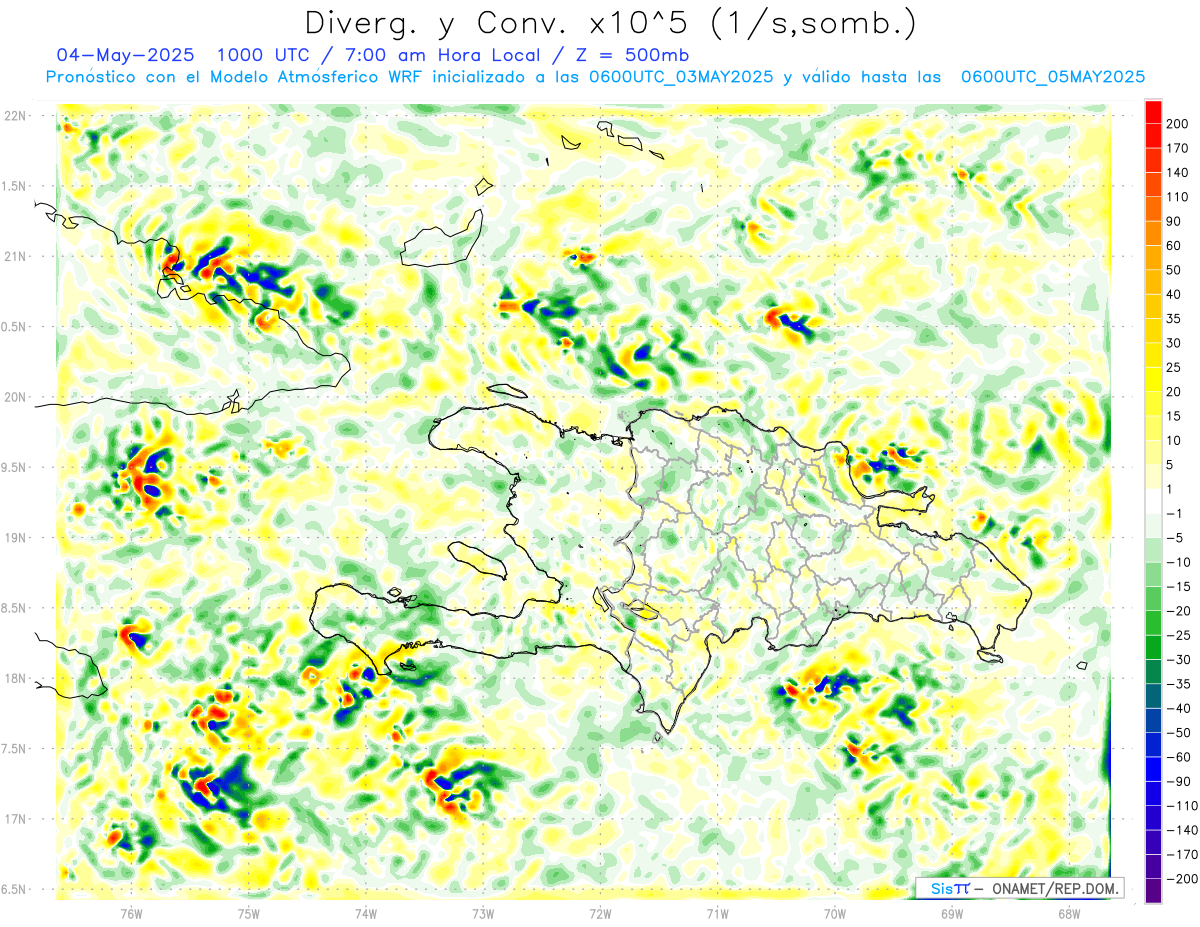Click the "73W" longitude label
Image resolution: width=1200 pixels, height=927 pixels.
tap(483, 913)
